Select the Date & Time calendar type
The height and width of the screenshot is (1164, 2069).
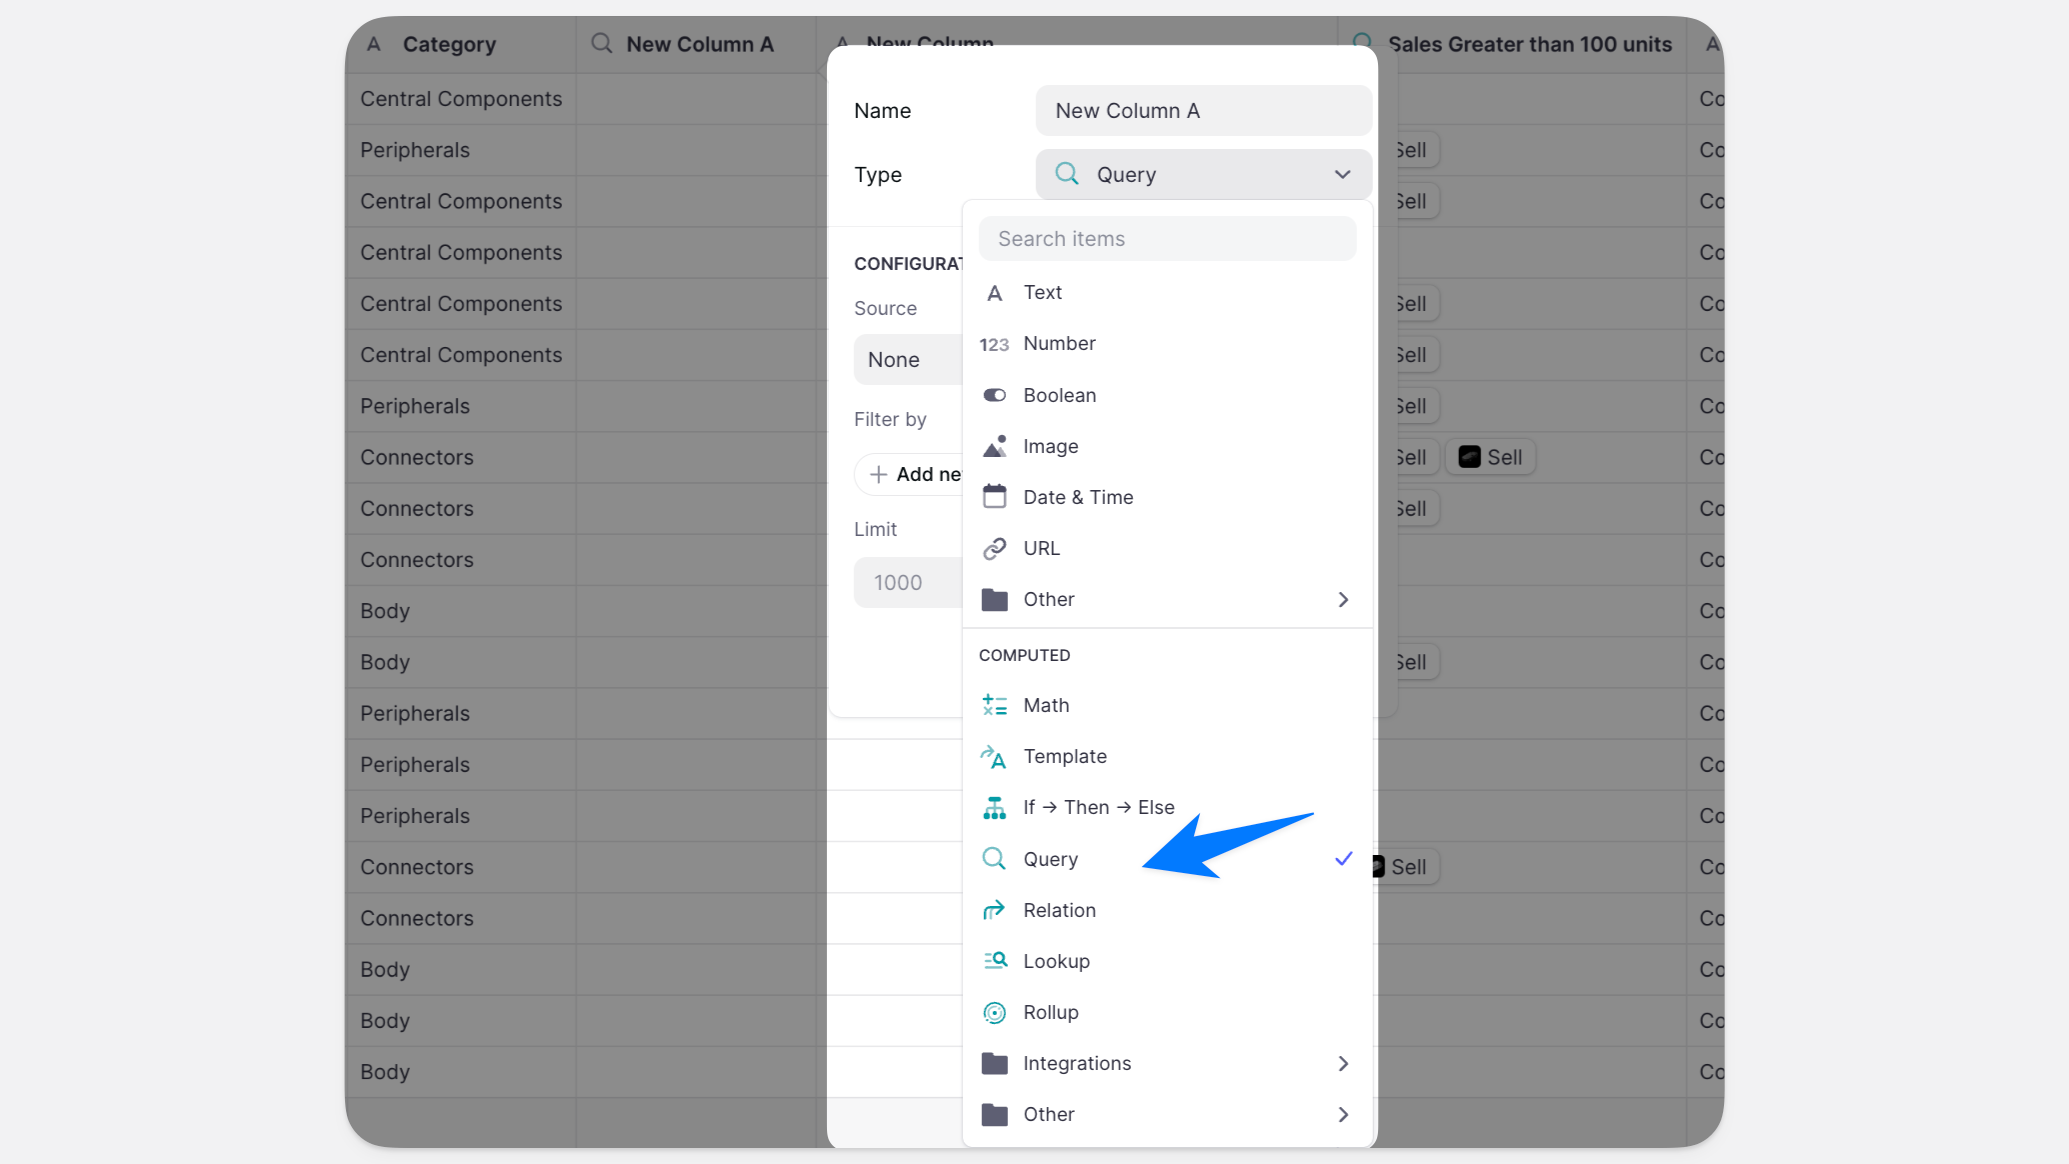coord(1077,497)
